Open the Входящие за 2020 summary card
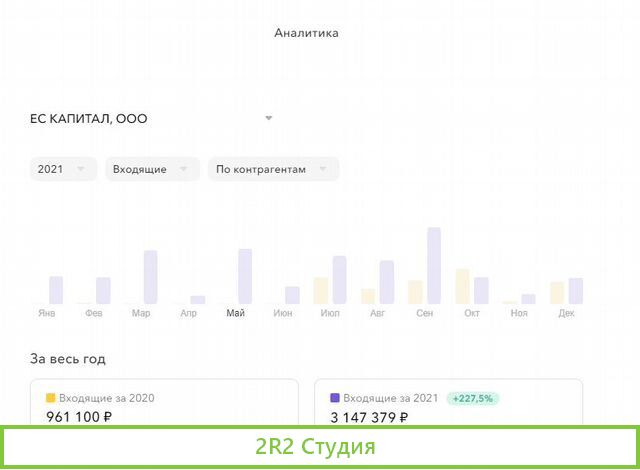640x470 pixels. coord(164,403)
